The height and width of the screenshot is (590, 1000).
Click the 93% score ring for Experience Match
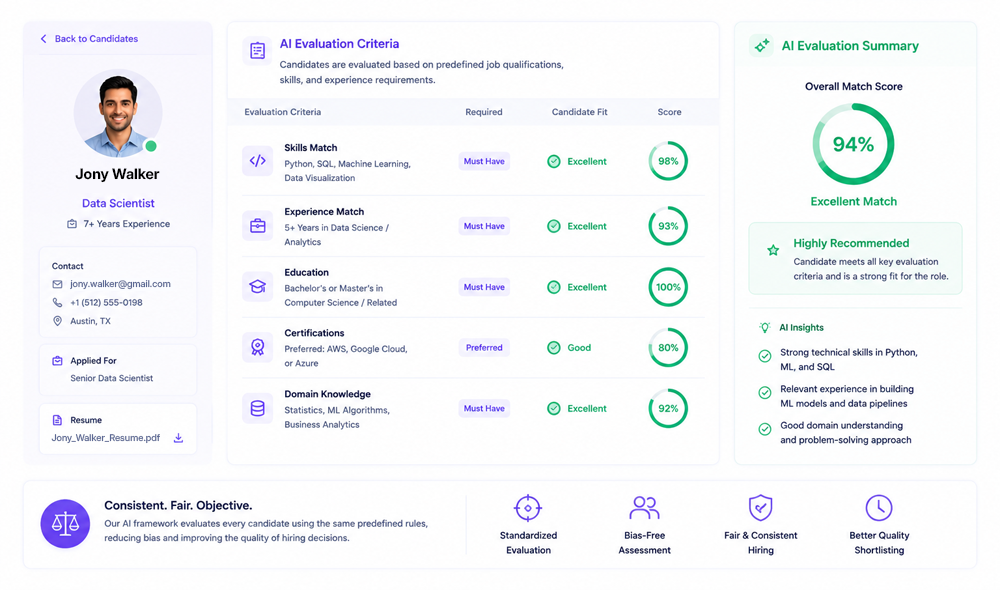tap(668, 226)
